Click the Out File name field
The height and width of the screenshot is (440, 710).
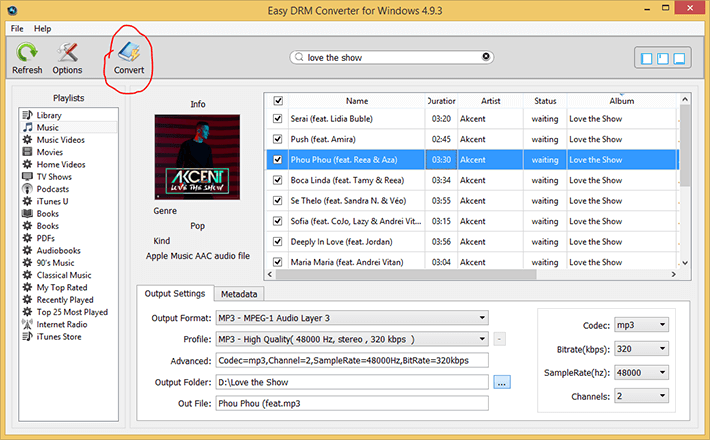pyautogui.click(x=352, y=403)
